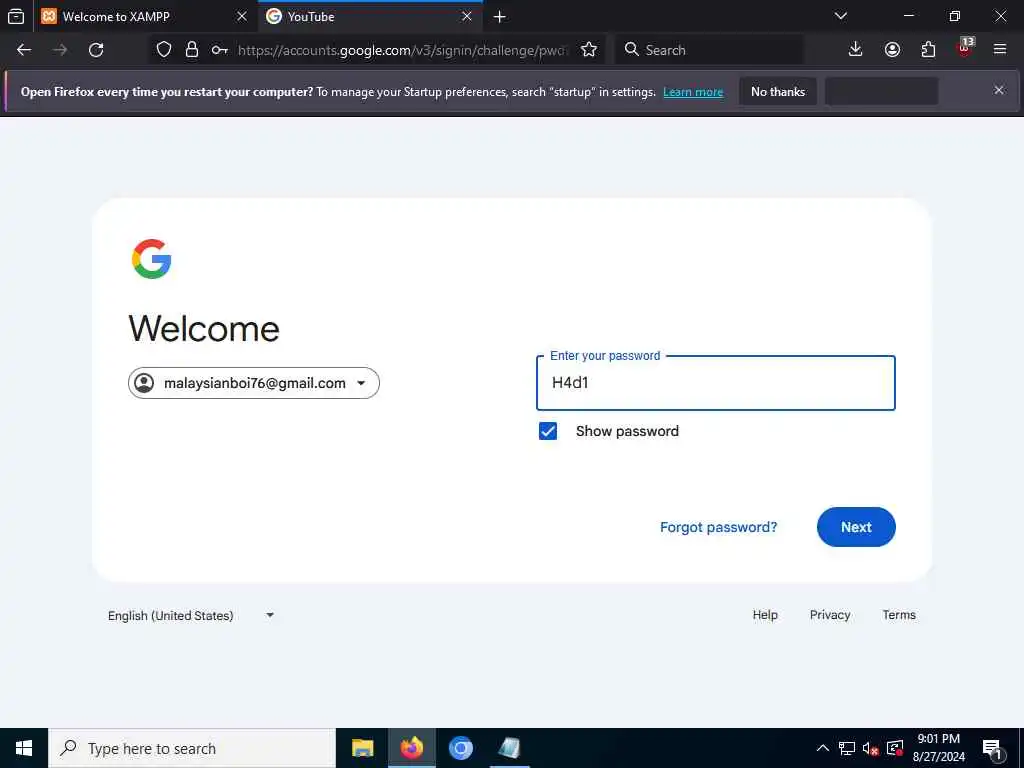Open uBlock extension icon with badge 13

point(965,48)
